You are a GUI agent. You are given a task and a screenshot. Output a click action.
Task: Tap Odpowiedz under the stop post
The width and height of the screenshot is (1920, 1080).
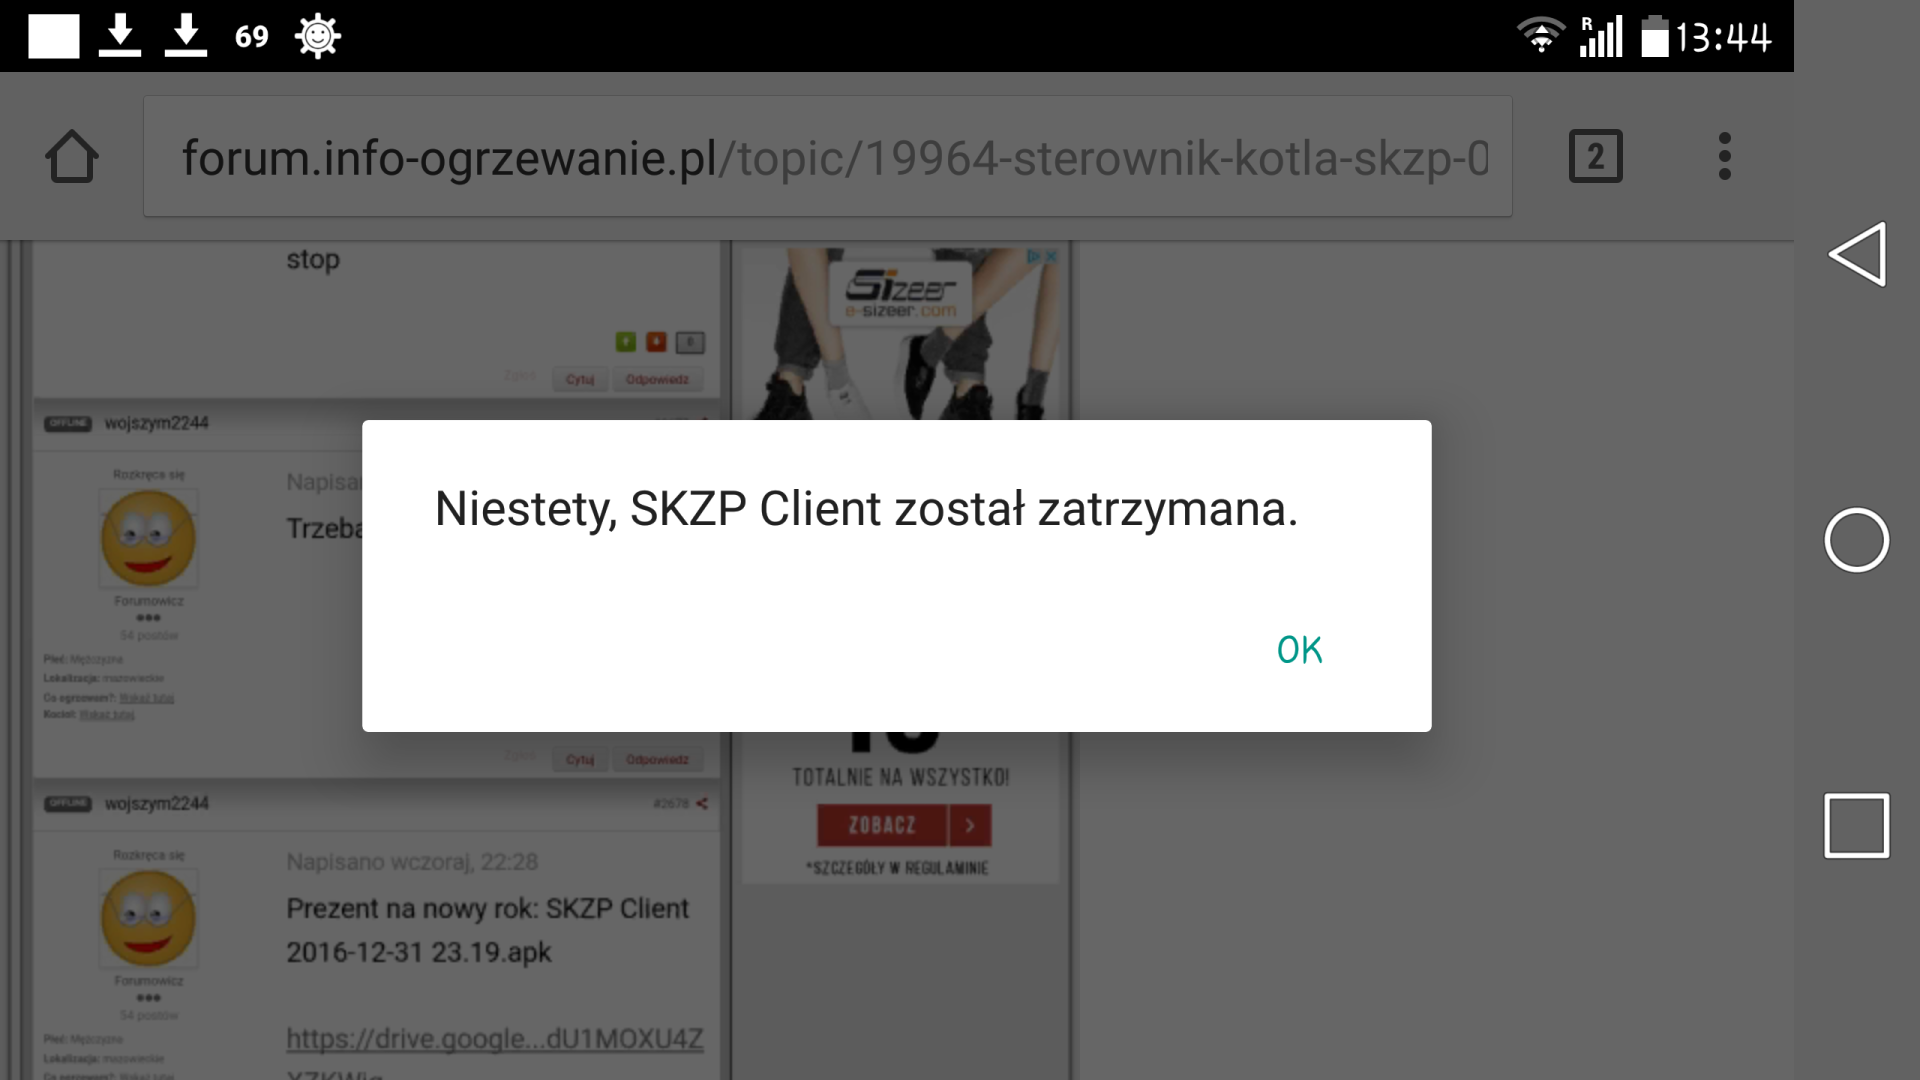pyautogui.click(x=657, y=379)
